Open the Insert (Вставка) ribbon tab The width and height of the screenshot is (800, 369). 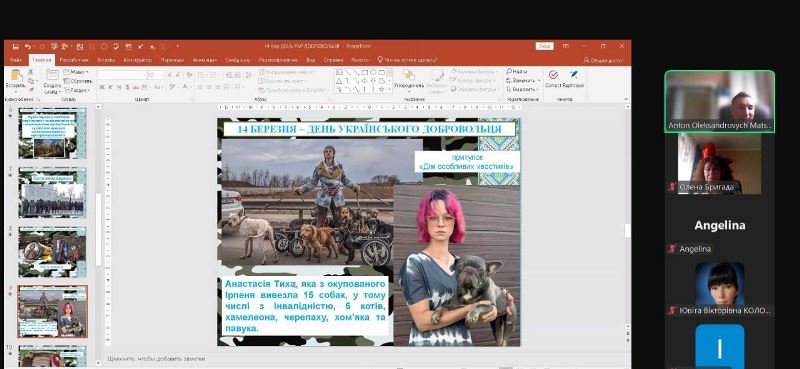pyautogui.click(x=106, y=60)
